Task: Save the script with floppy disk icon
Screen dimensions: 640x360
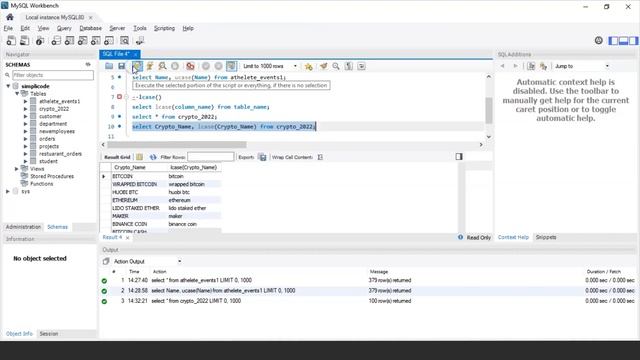Action: click(122, 66)
